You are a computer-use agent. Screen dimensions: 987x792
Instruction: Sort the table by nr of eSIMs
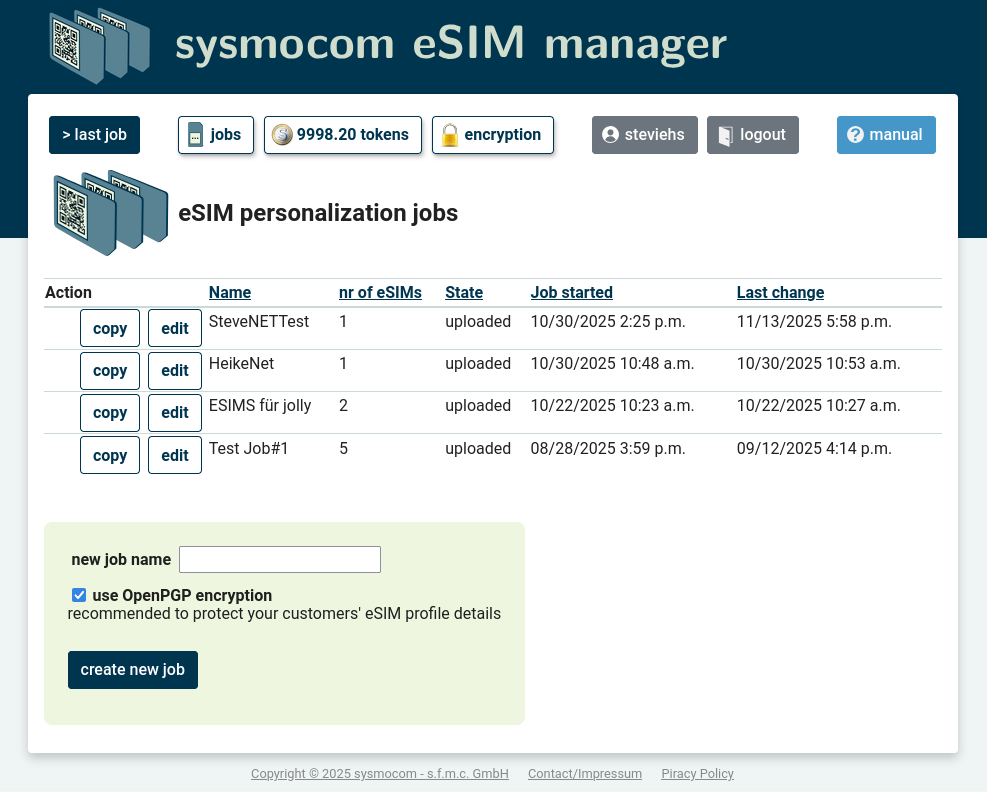tap(380, 292)
